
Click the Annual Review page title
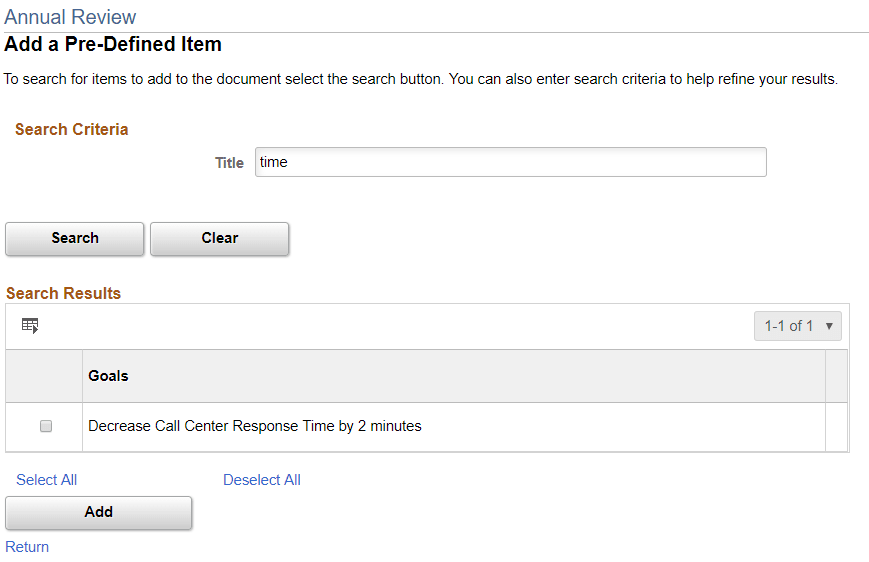(70, 17)
